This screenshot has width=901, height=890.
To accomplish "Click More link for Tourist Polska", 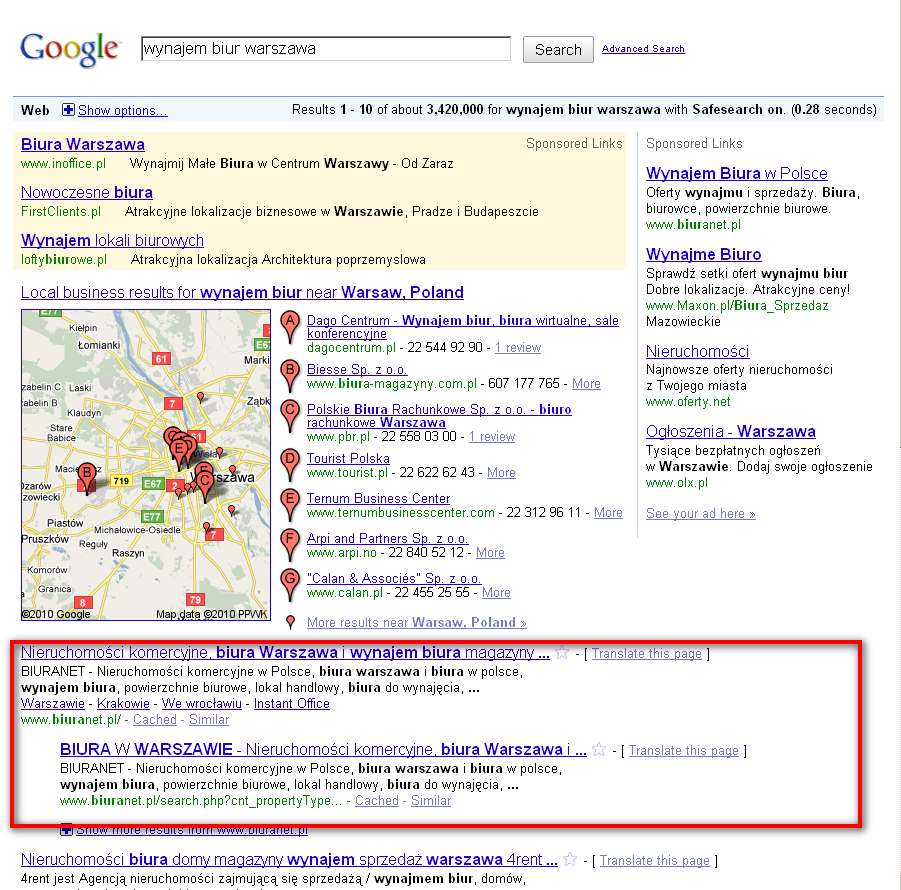I will [x=501, y=473].
